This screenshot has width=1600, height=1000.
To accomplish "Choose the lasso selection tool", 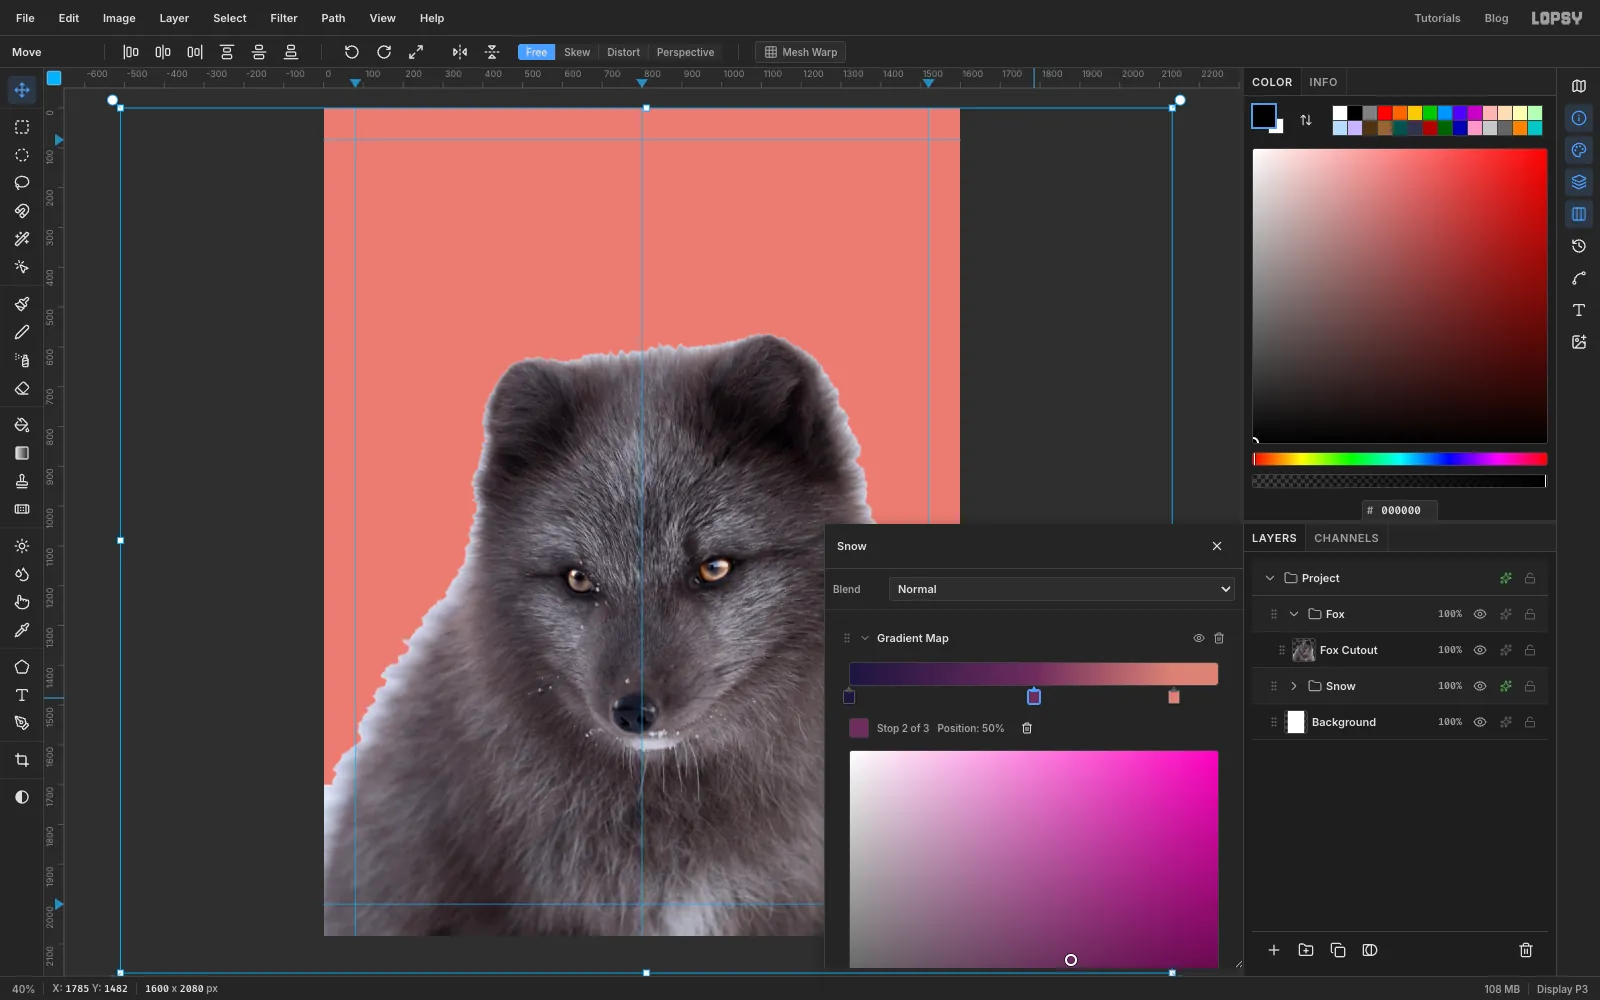I will click(22, 183).
